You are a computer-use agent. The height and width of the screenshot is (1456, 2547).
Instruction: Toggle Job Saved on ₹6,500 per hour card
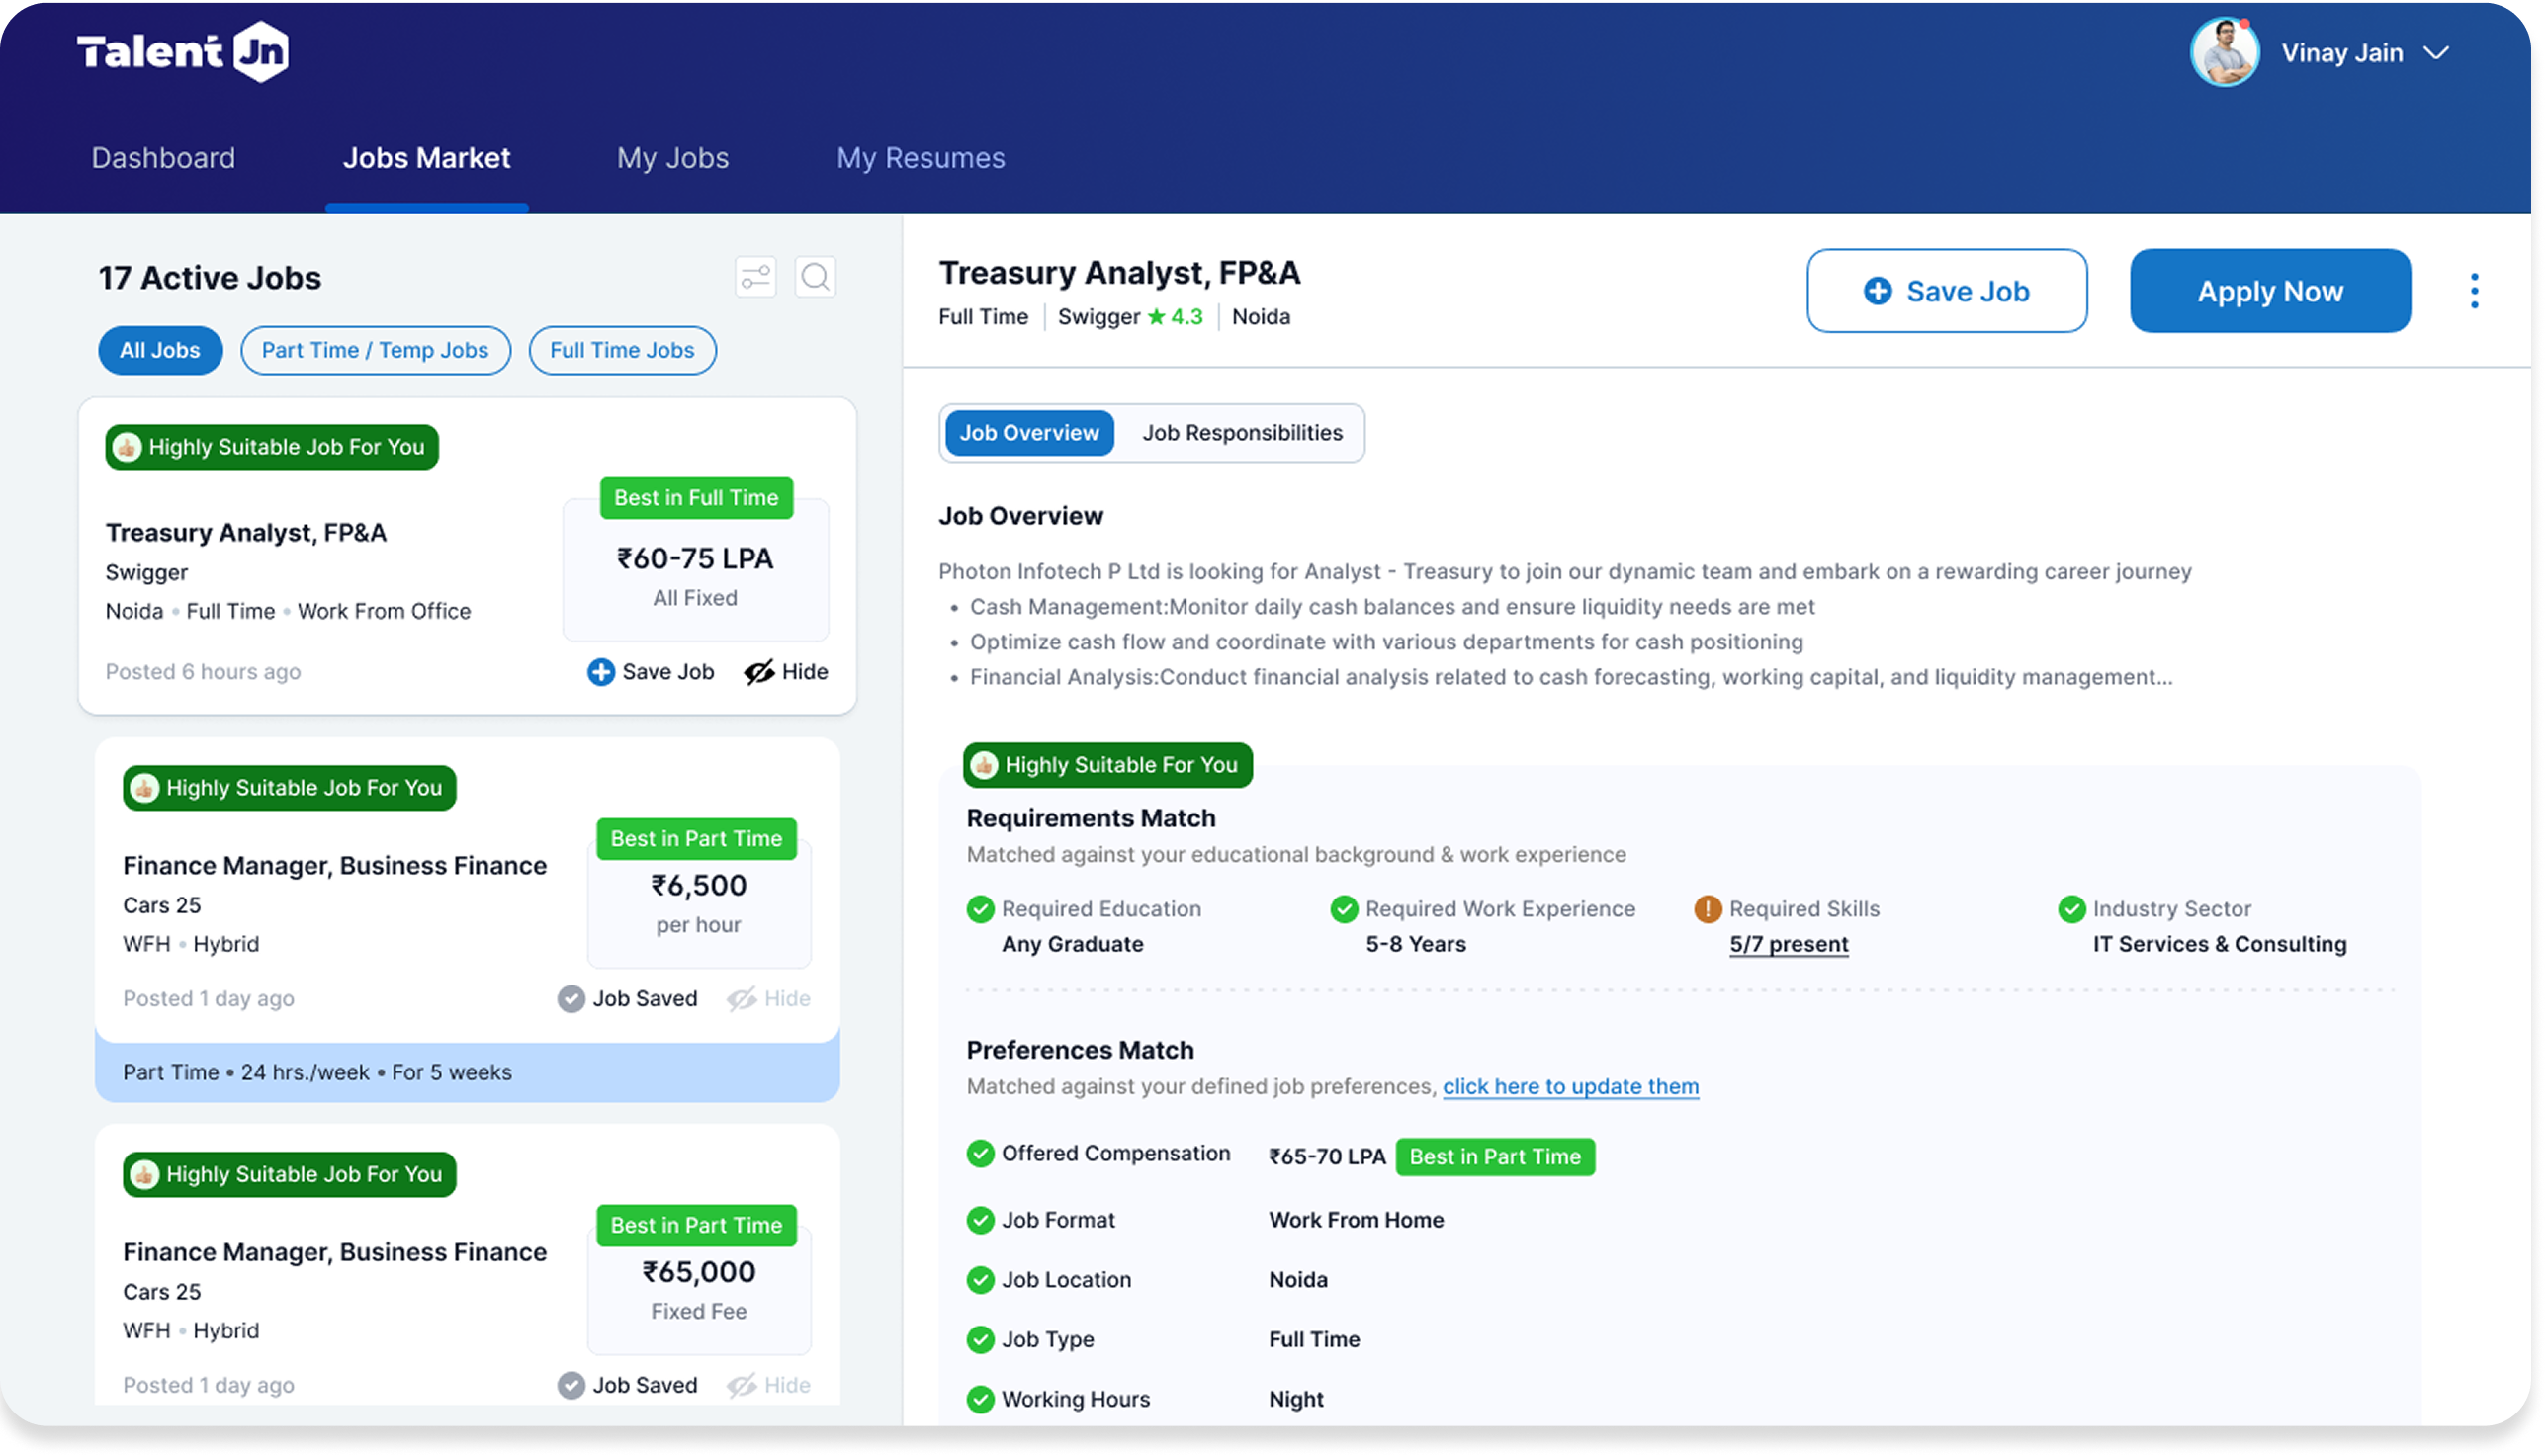(627, 998)
